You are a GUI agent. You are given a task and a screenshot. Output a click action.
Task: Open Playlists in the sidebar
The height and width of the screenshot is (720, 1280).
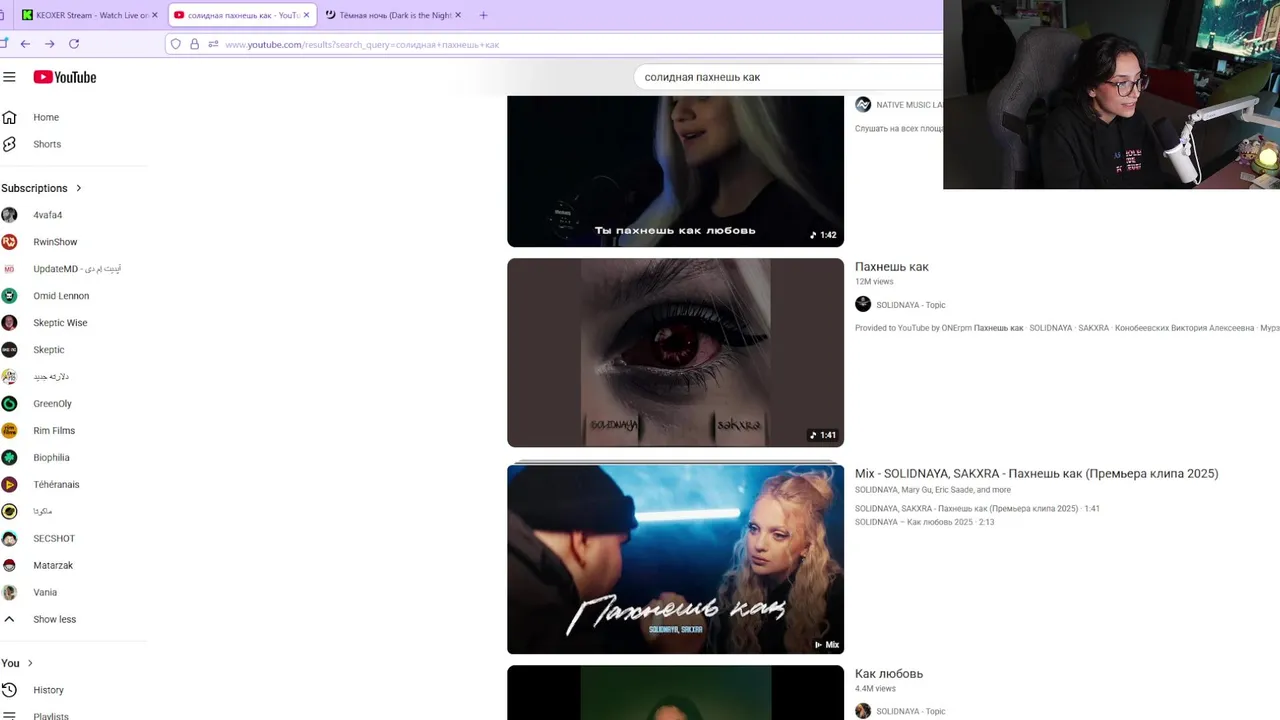coord(51,716)
